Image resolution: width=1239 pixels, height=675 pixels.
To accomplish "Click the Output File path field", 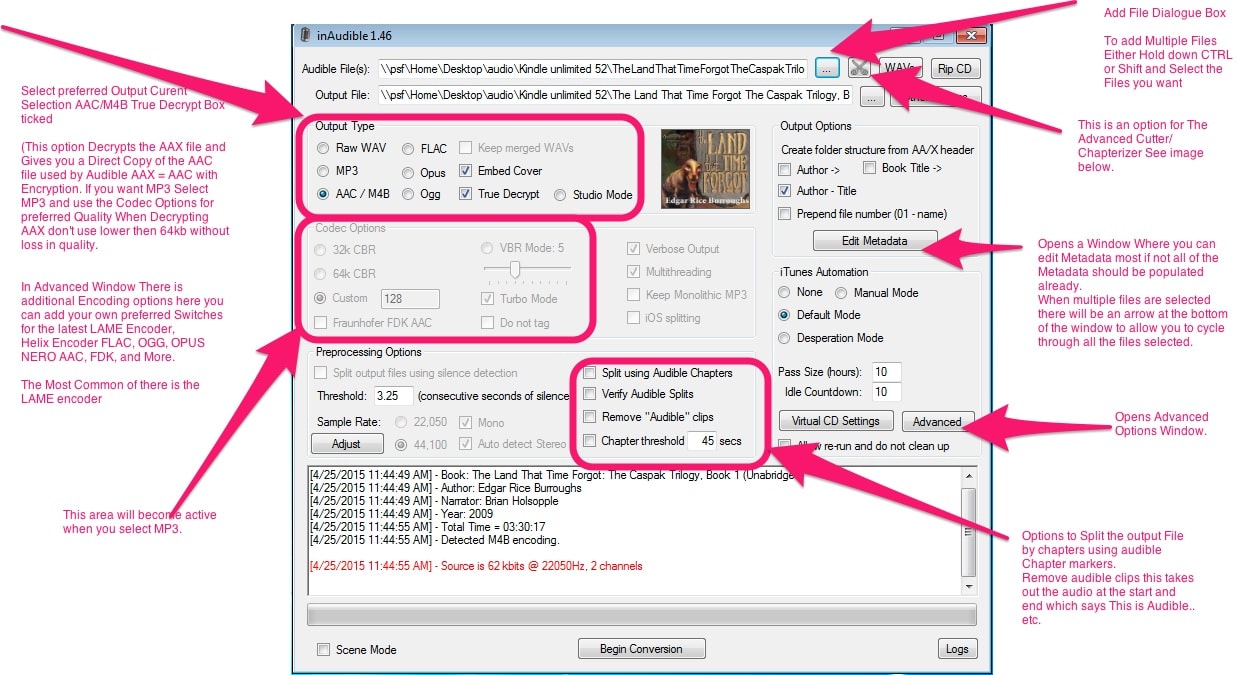I will [x=615, y=96].
